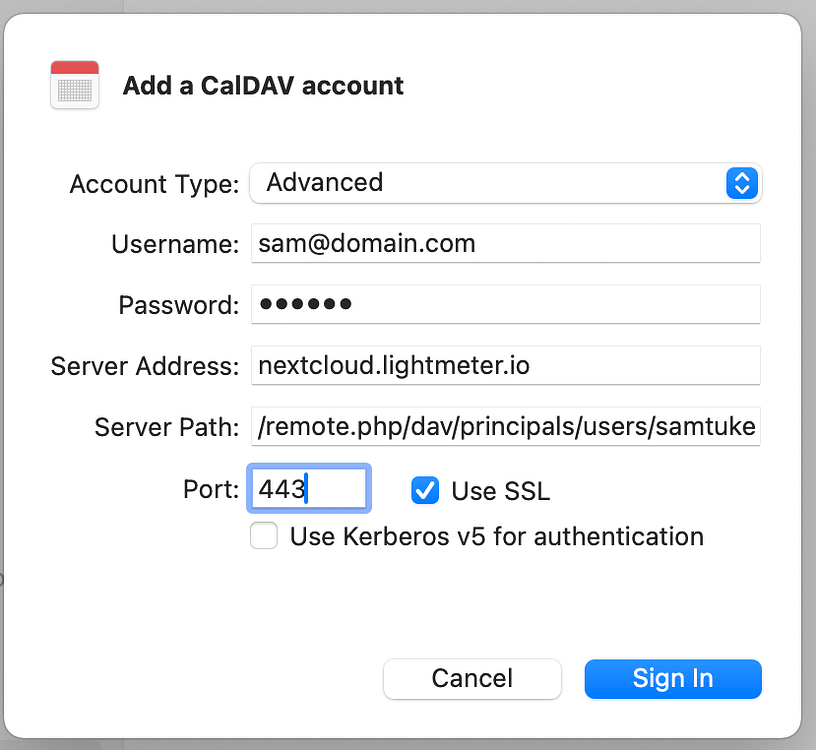Image resolution: width=816 pixels, height=750 pixels.
Task: Cancel the account setup
Action: 472,679
